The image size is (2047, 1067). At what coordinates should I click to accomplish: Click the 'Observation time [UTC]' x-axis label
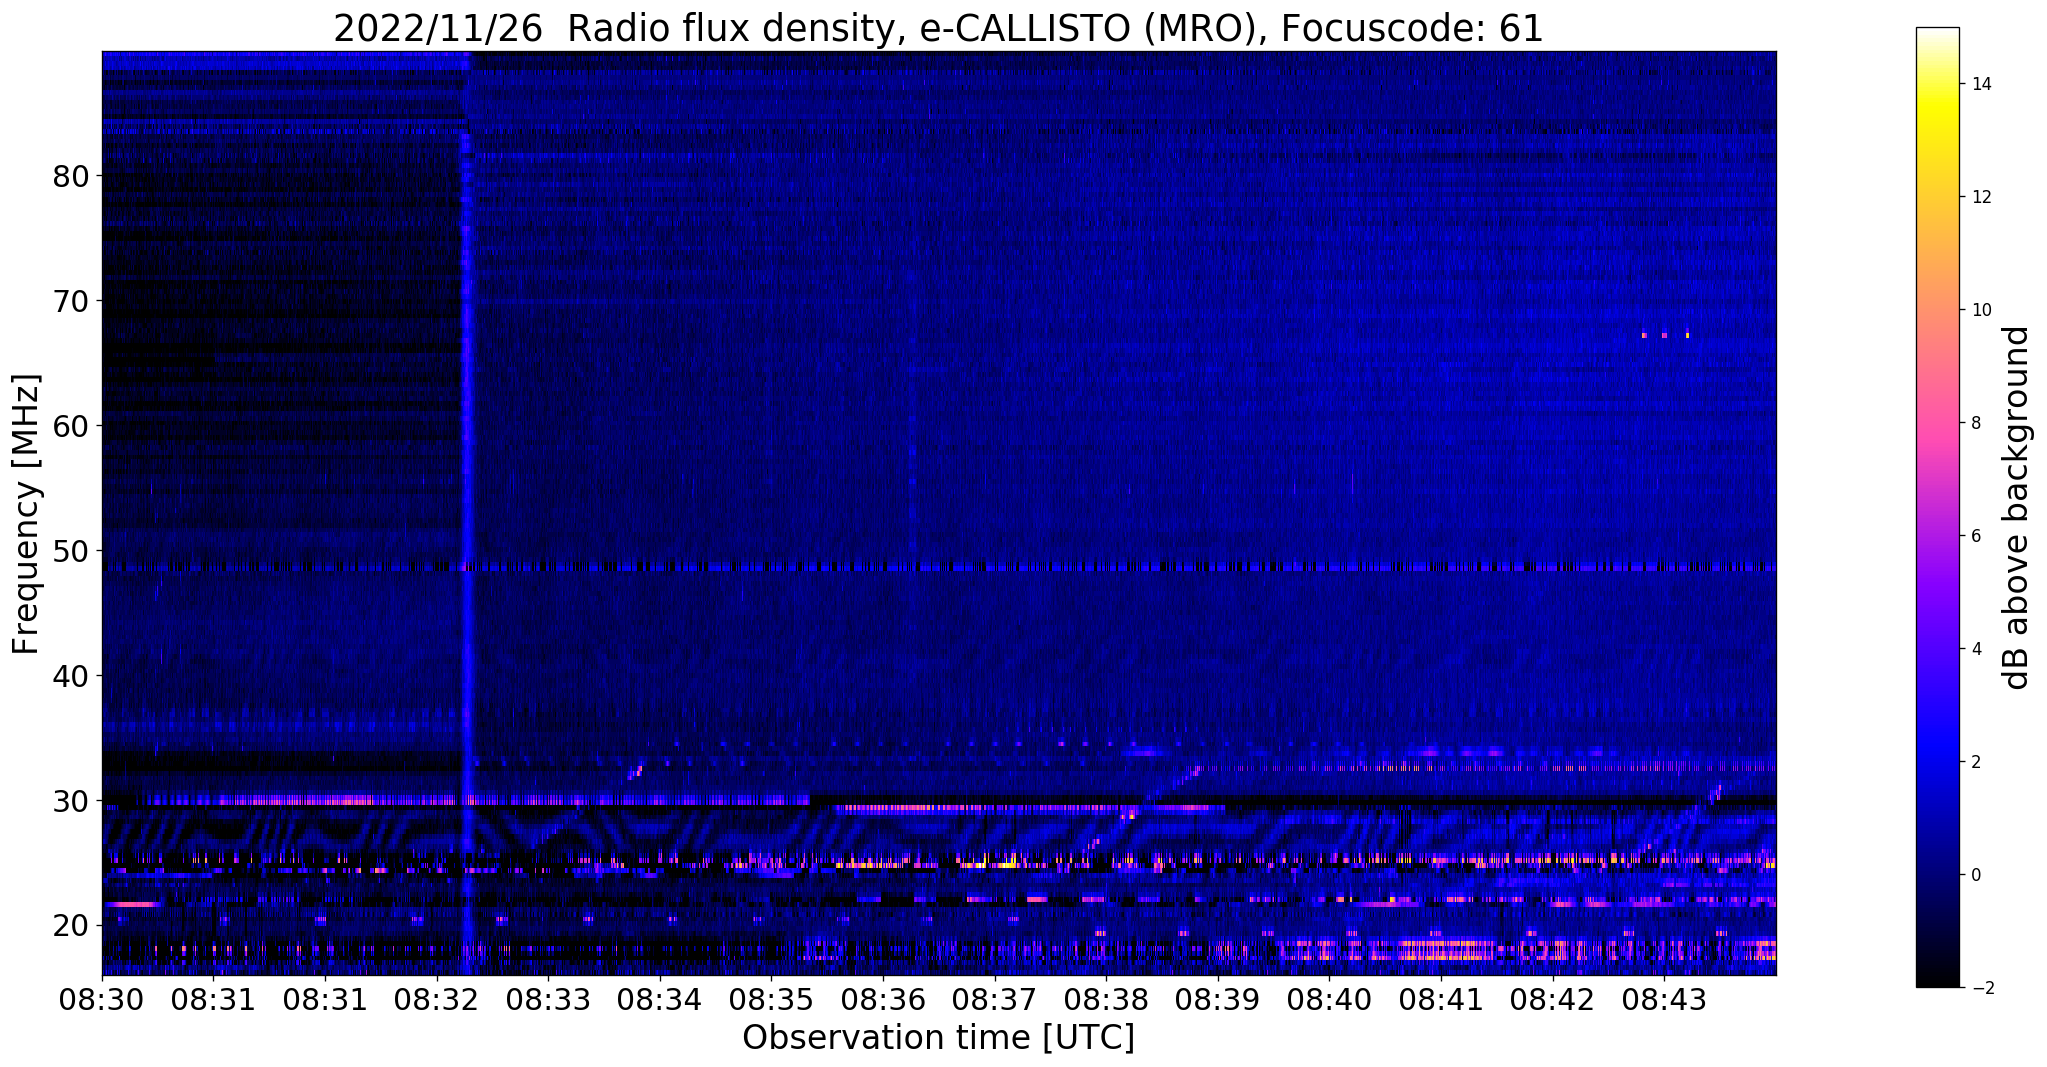click(938, 1038)
